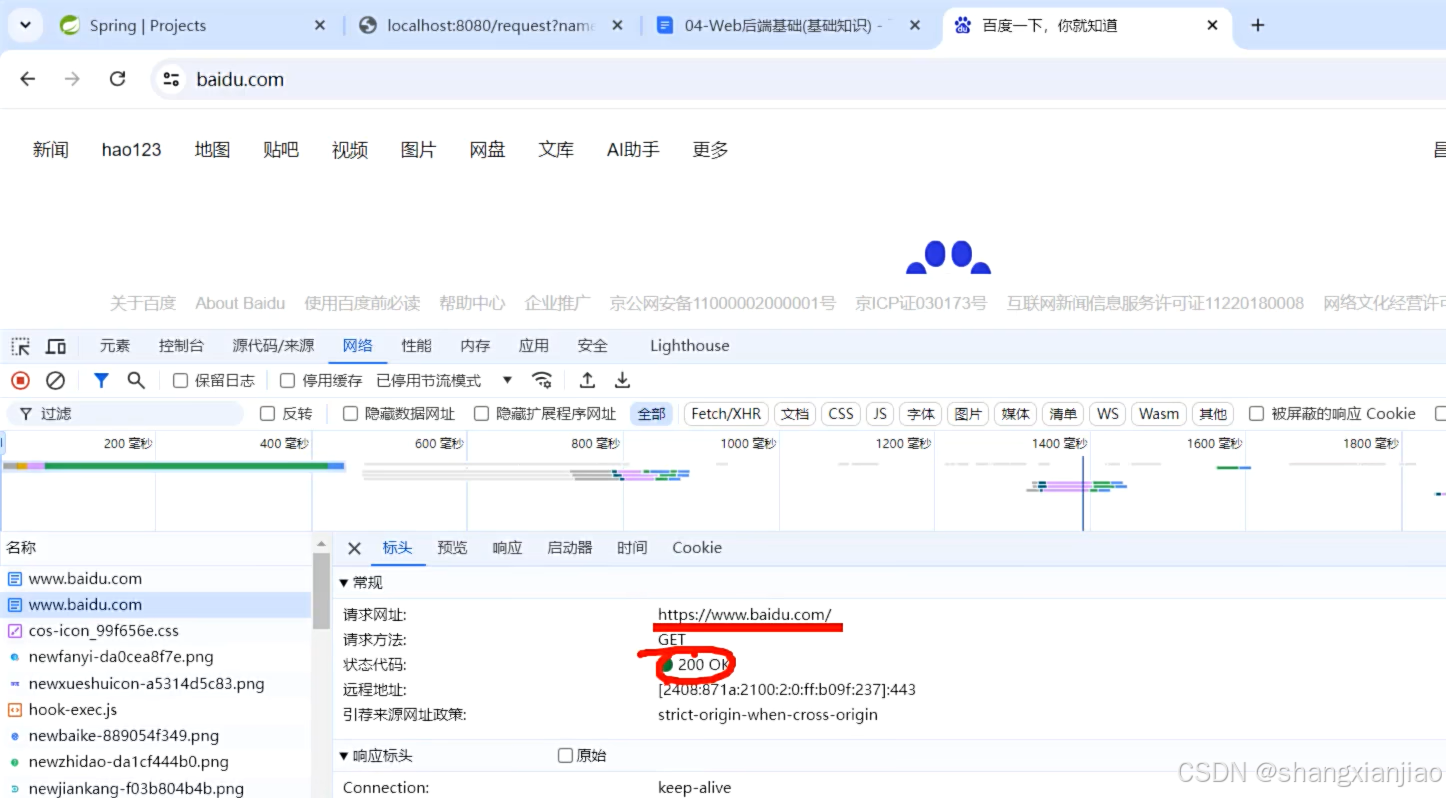Open the 预览 details tab
This screenshot has width=1446, height=798.
click(x=452, y=548)
